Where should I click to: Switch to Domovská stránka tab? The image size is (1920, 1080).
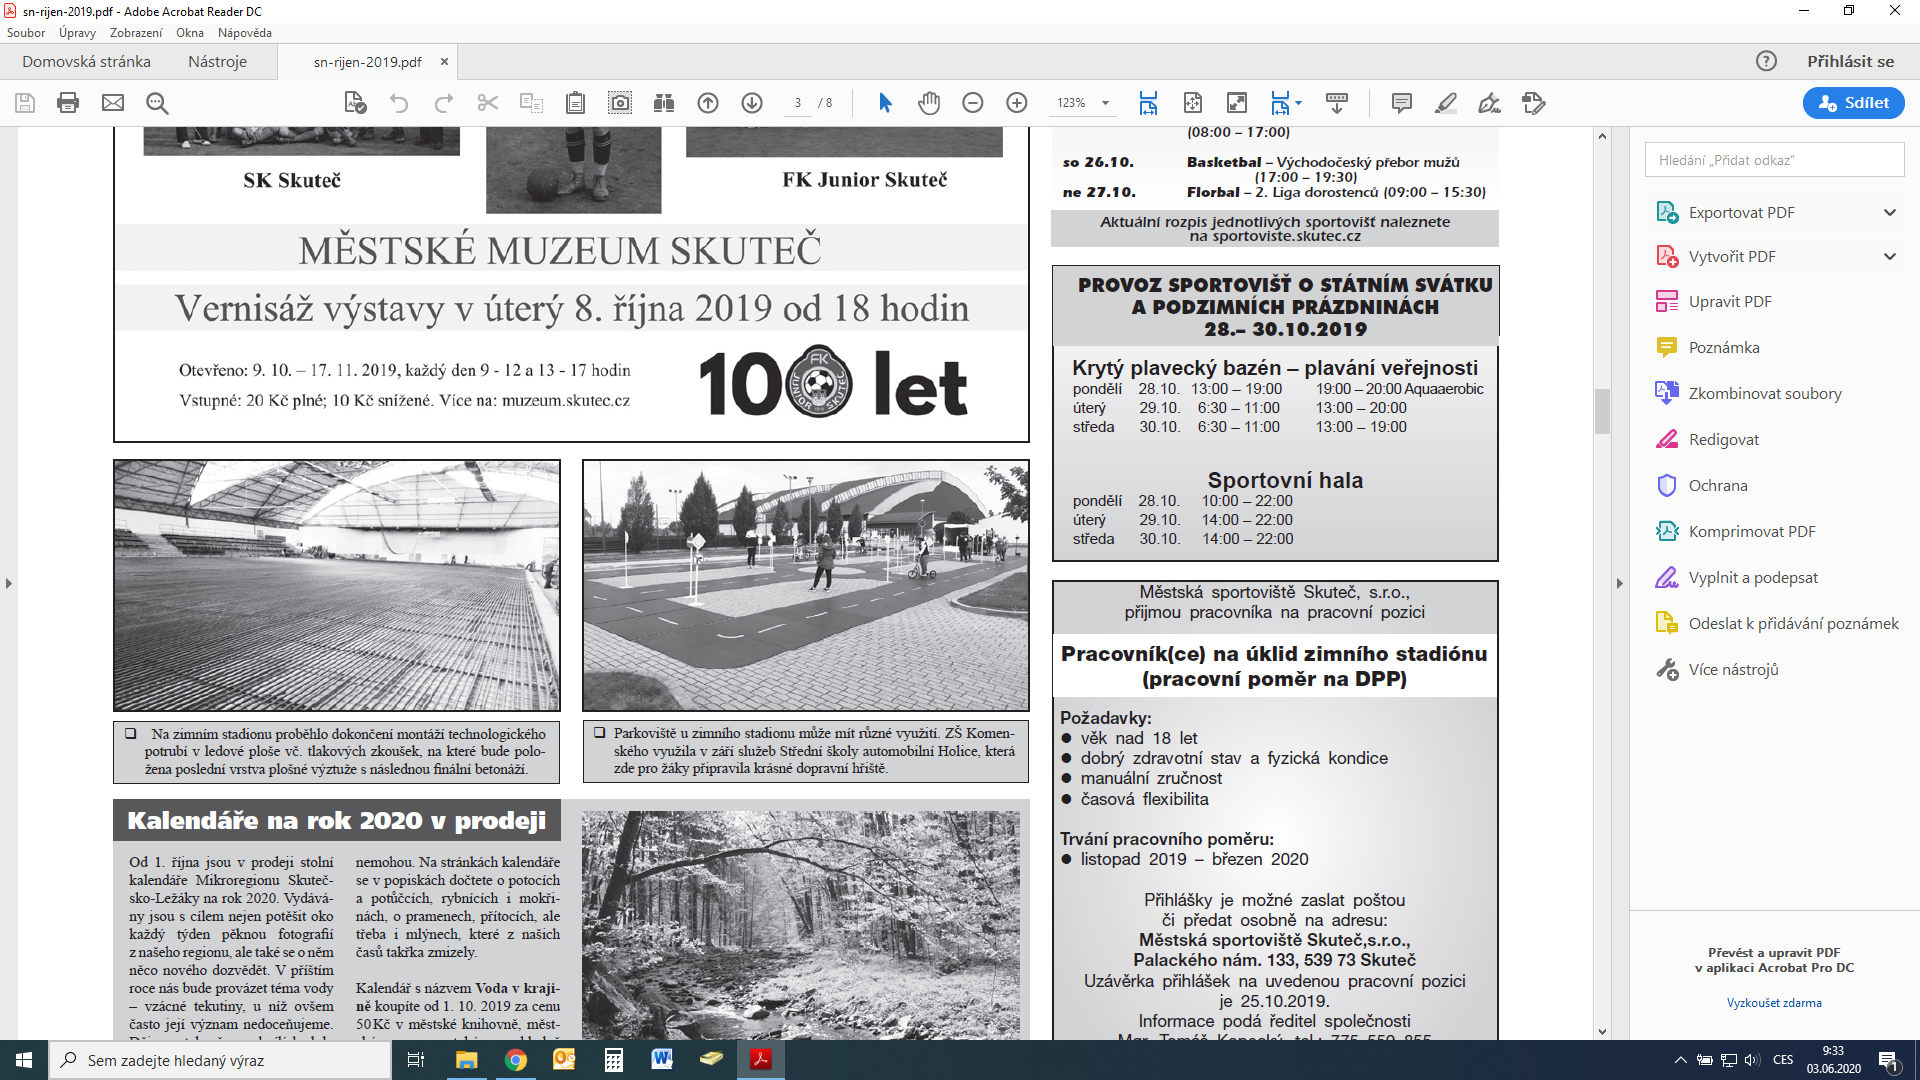87,61
